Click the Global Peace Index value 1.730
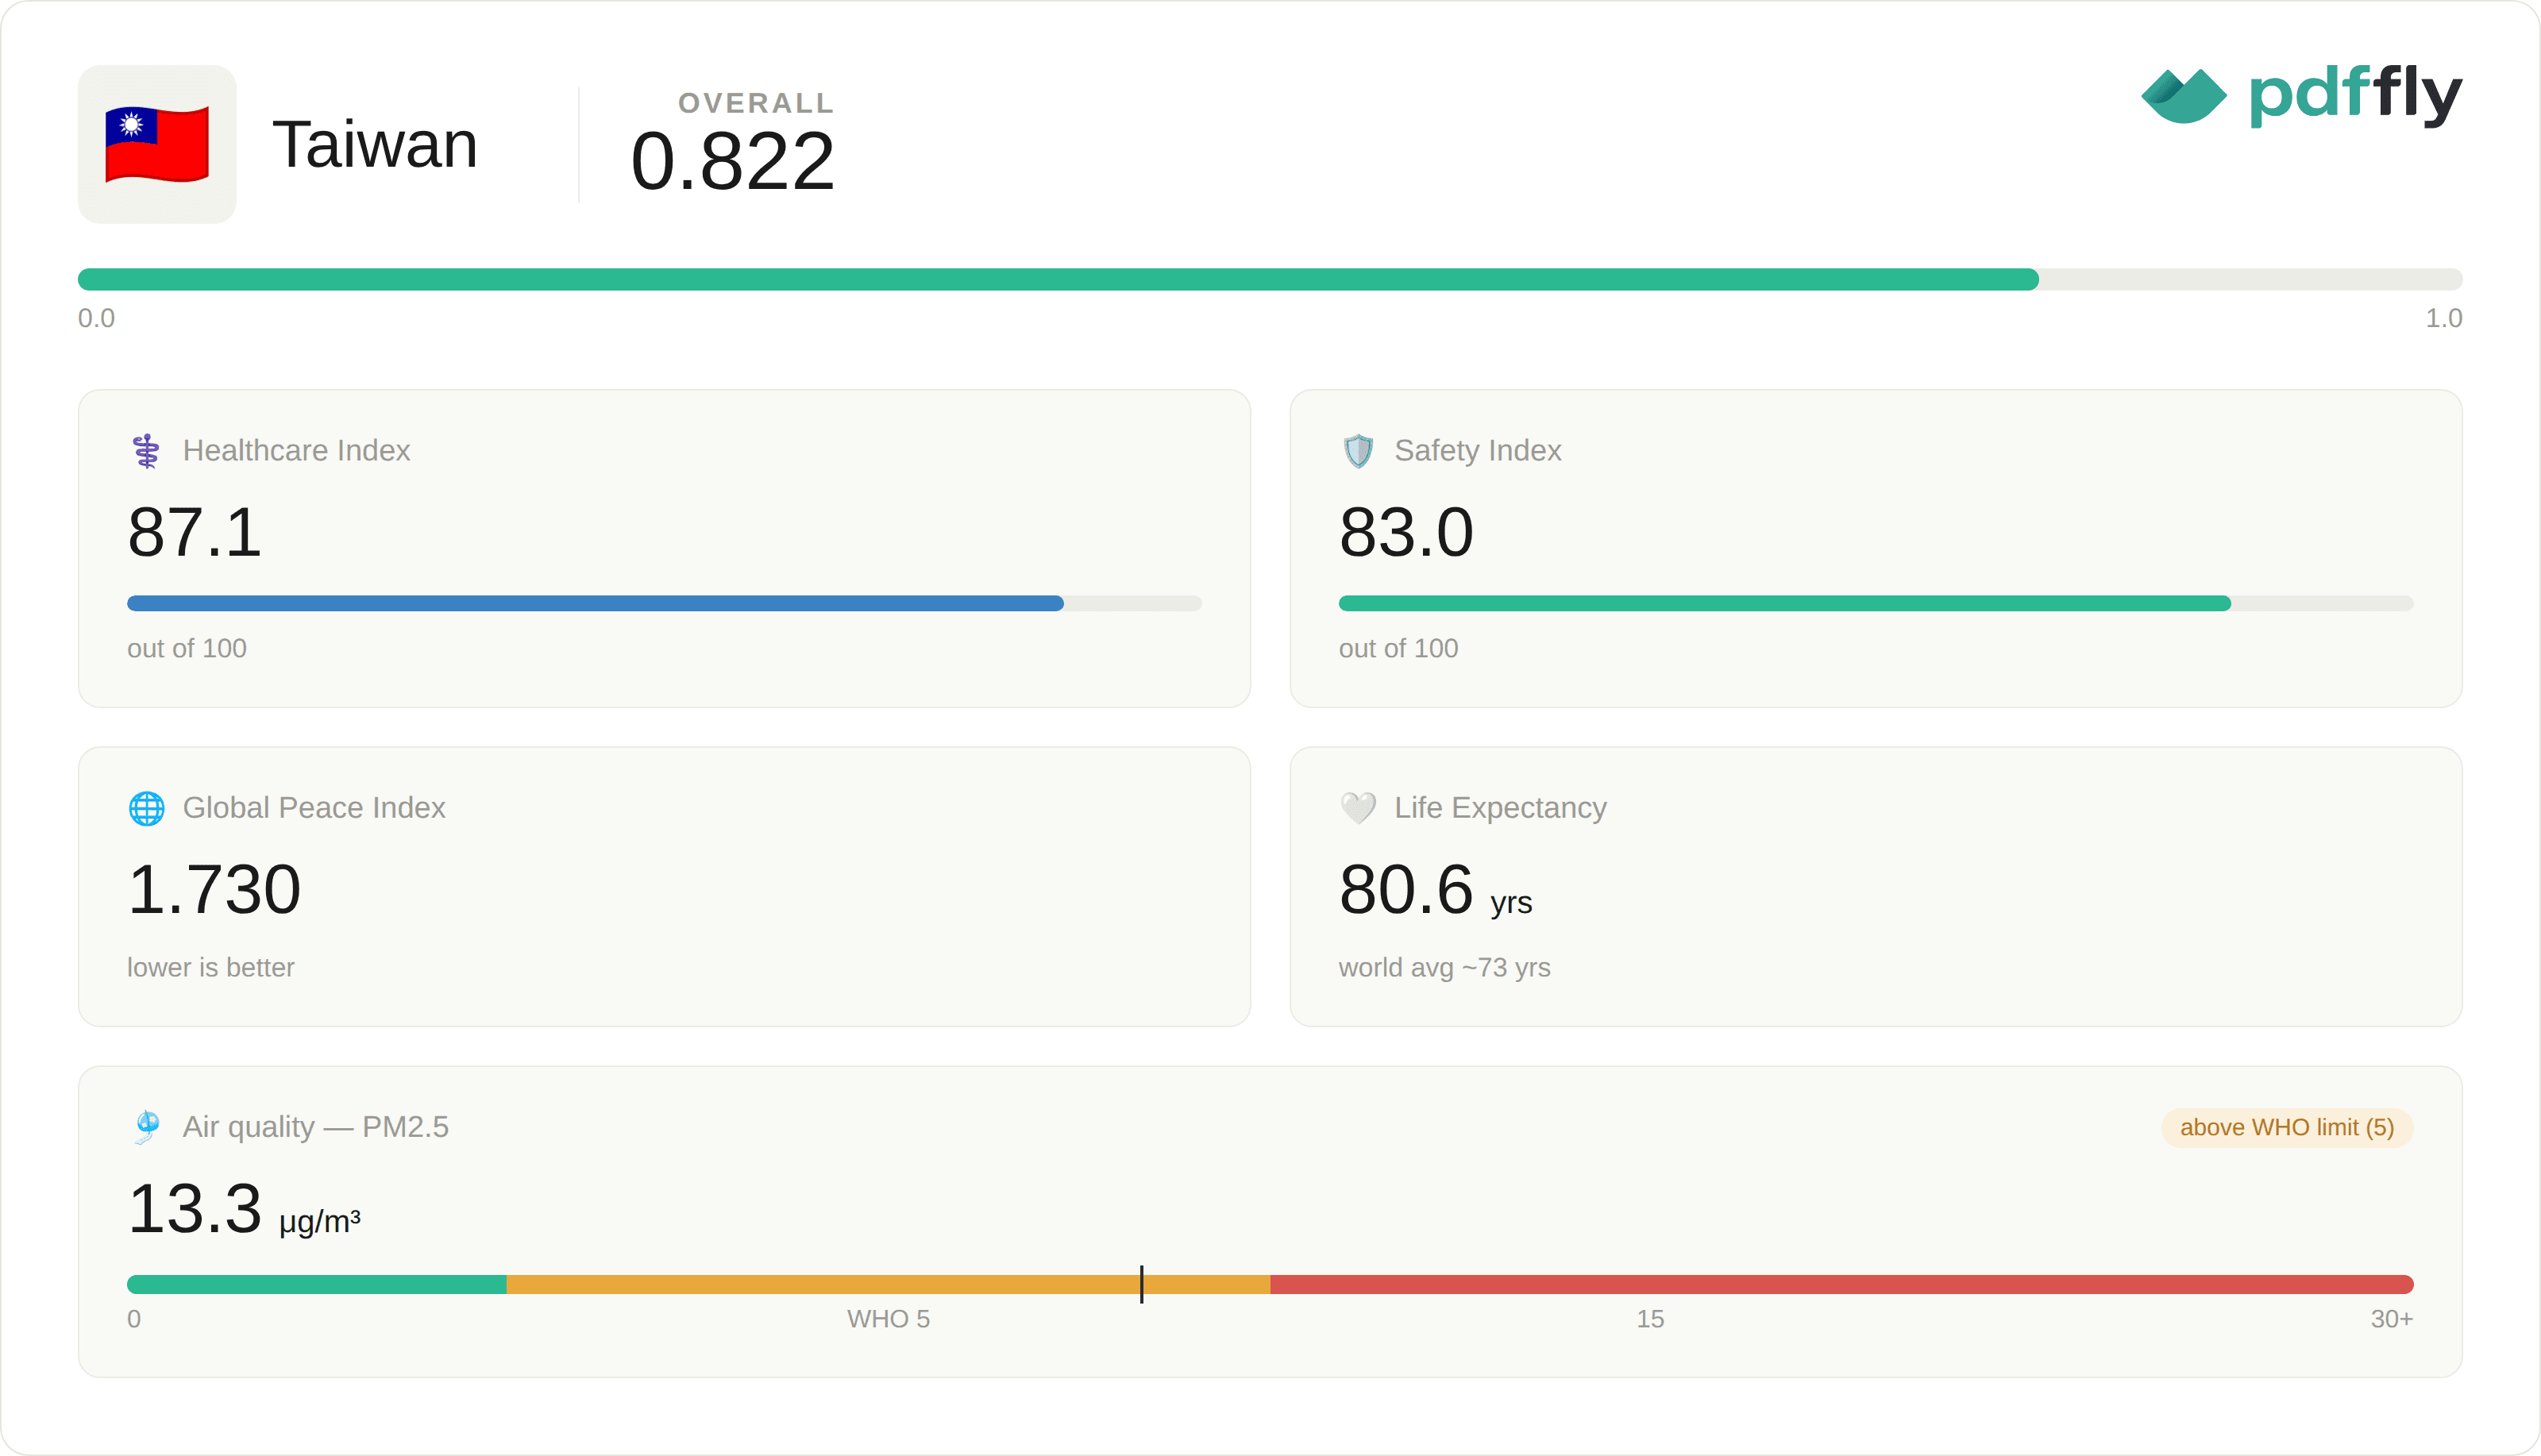Image resolution: width=2541 pixels, height=1456 pixels. tap(214, 889)
